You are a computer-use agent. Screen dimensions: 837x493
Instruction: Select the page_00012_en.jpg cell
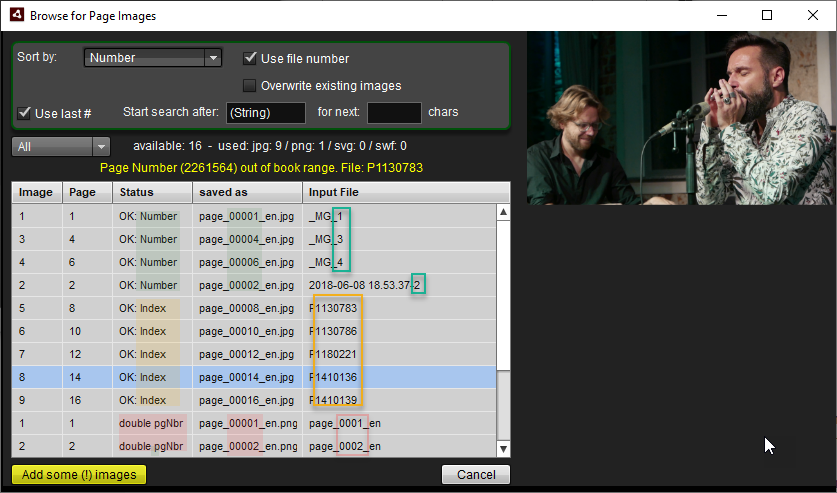click(247, 354)
